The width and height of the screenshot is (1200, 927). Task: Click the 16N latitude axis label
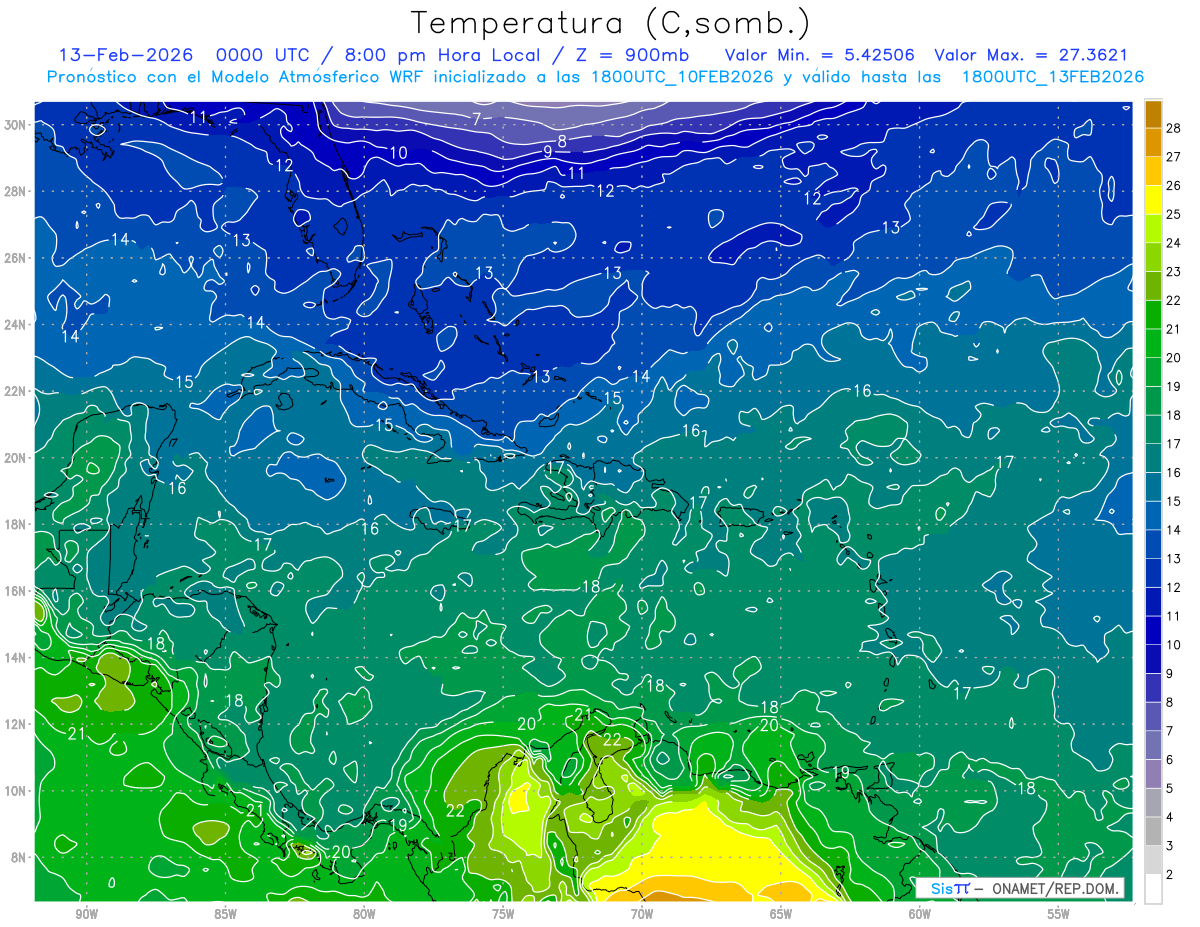pyautogui.click(x=17, y=591)
